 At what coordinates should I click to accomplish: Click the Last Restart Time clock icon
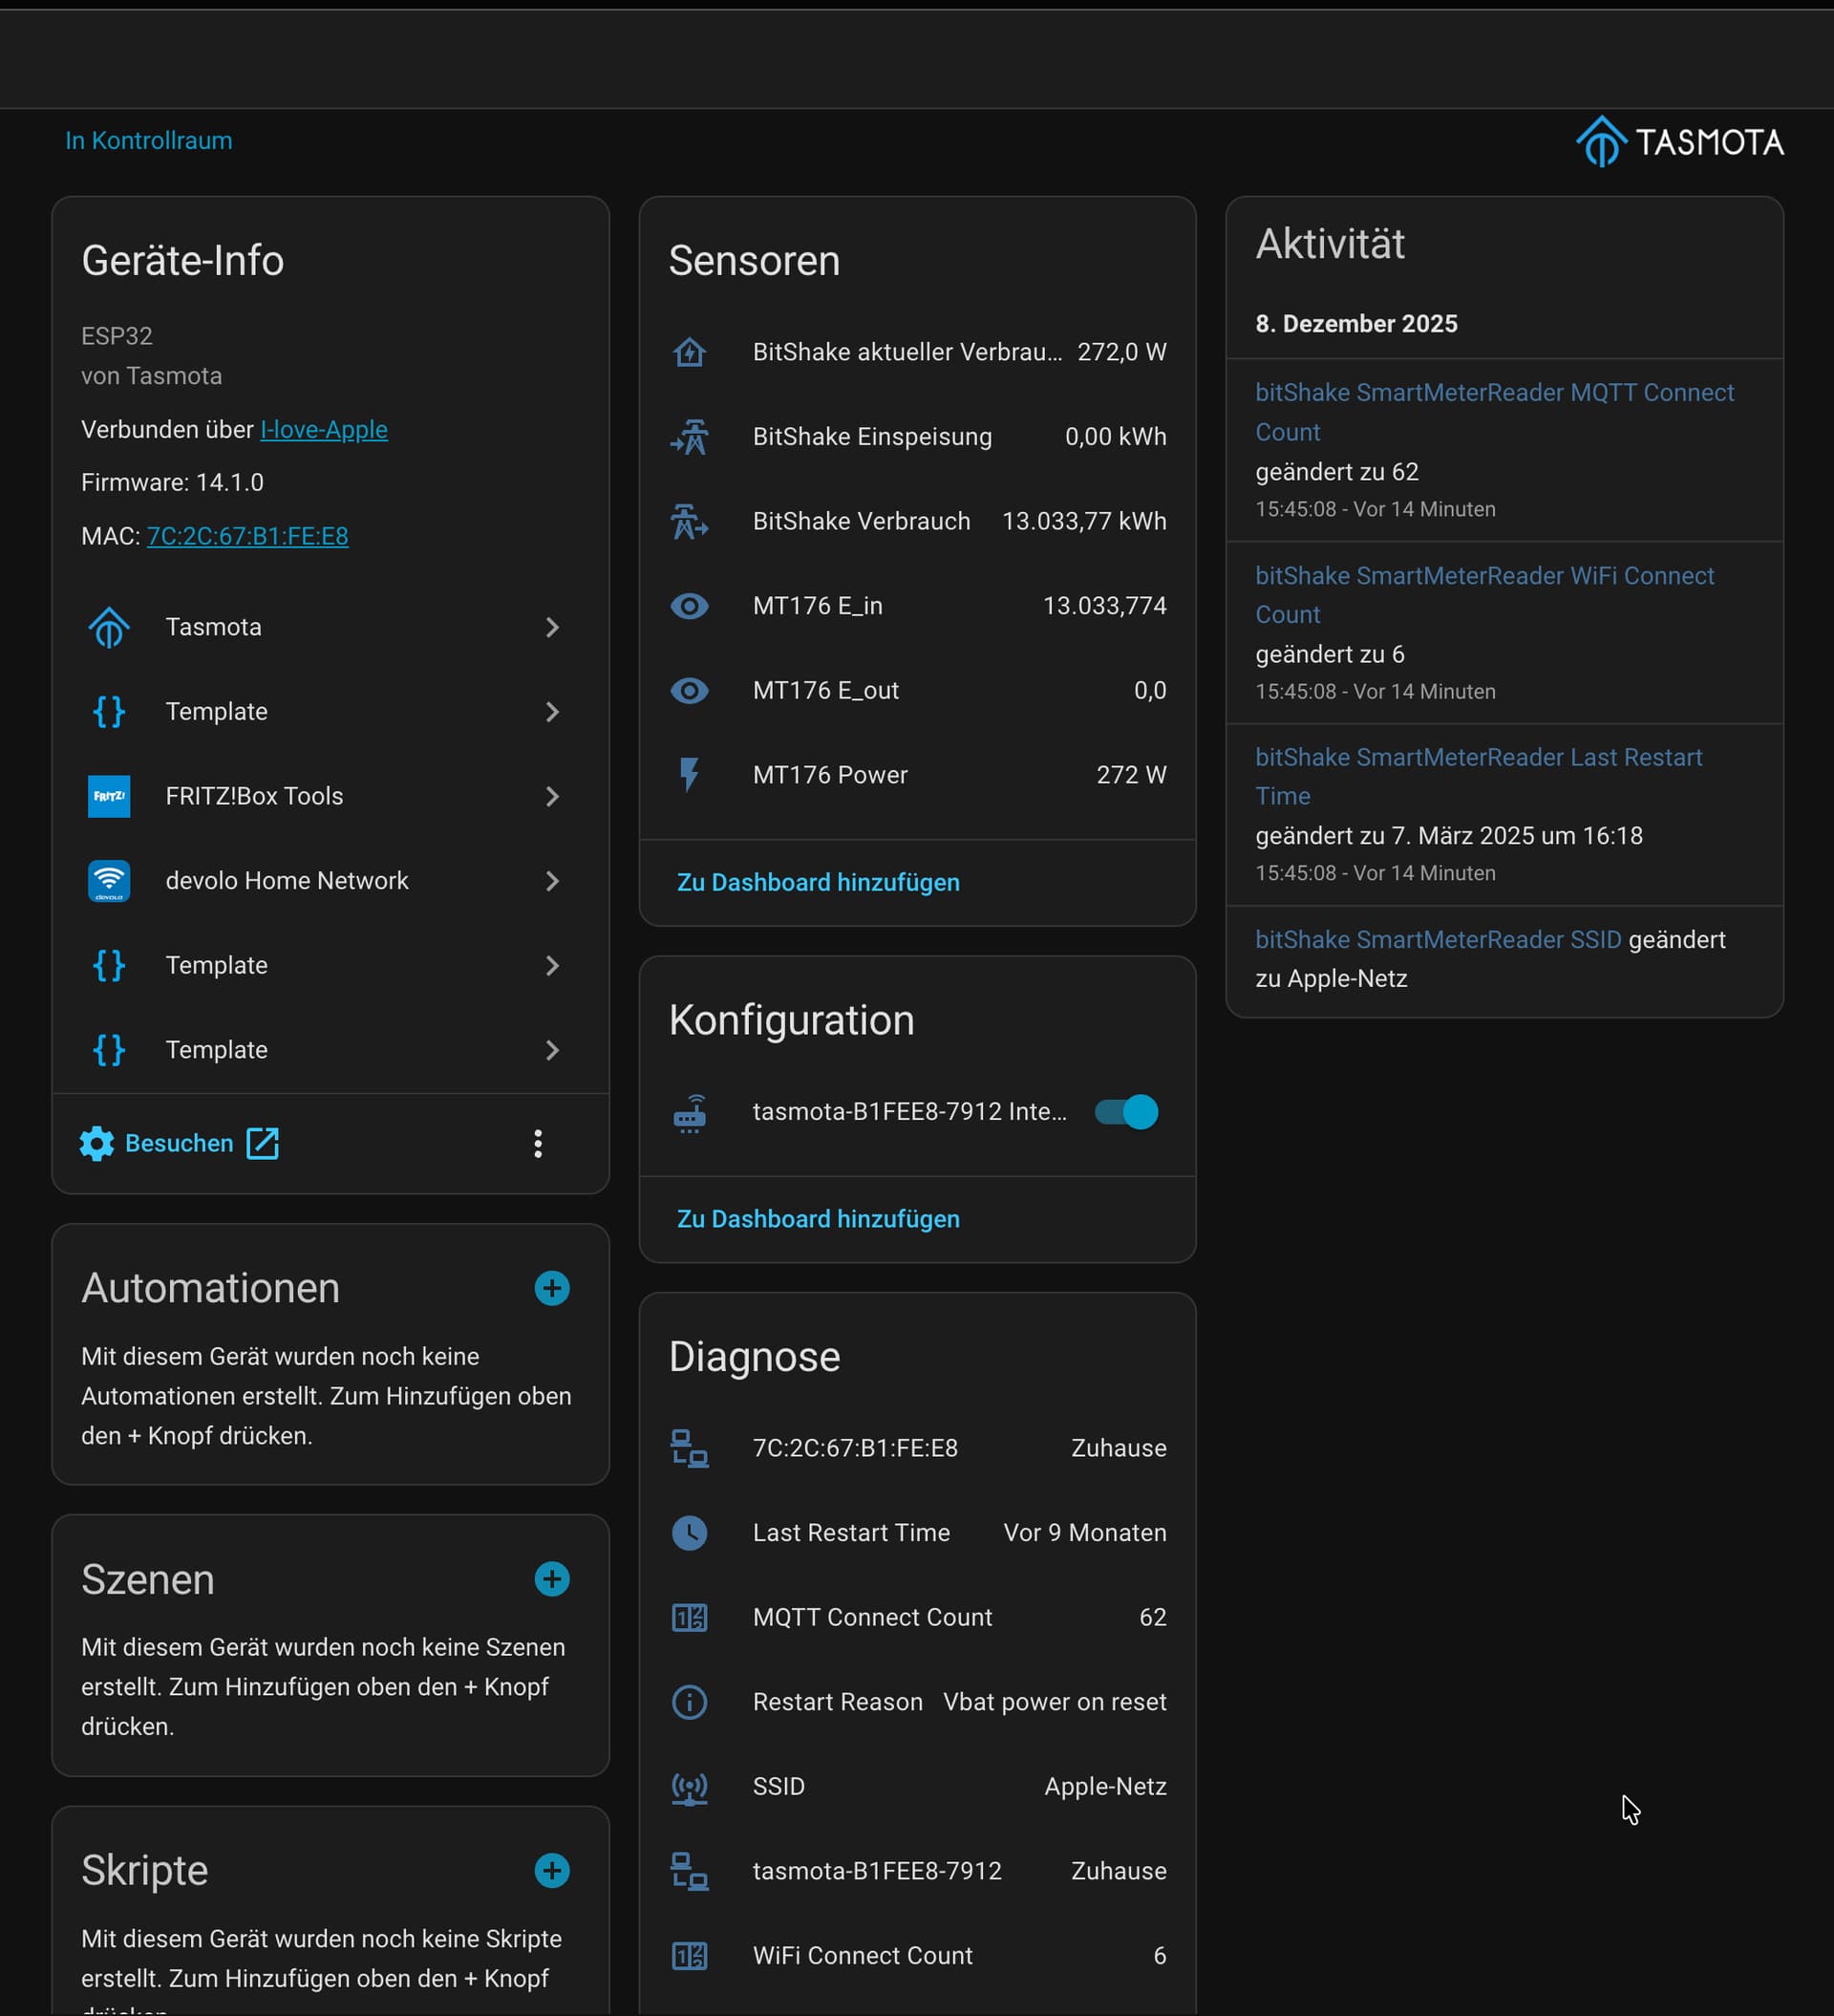point(689,1533)
